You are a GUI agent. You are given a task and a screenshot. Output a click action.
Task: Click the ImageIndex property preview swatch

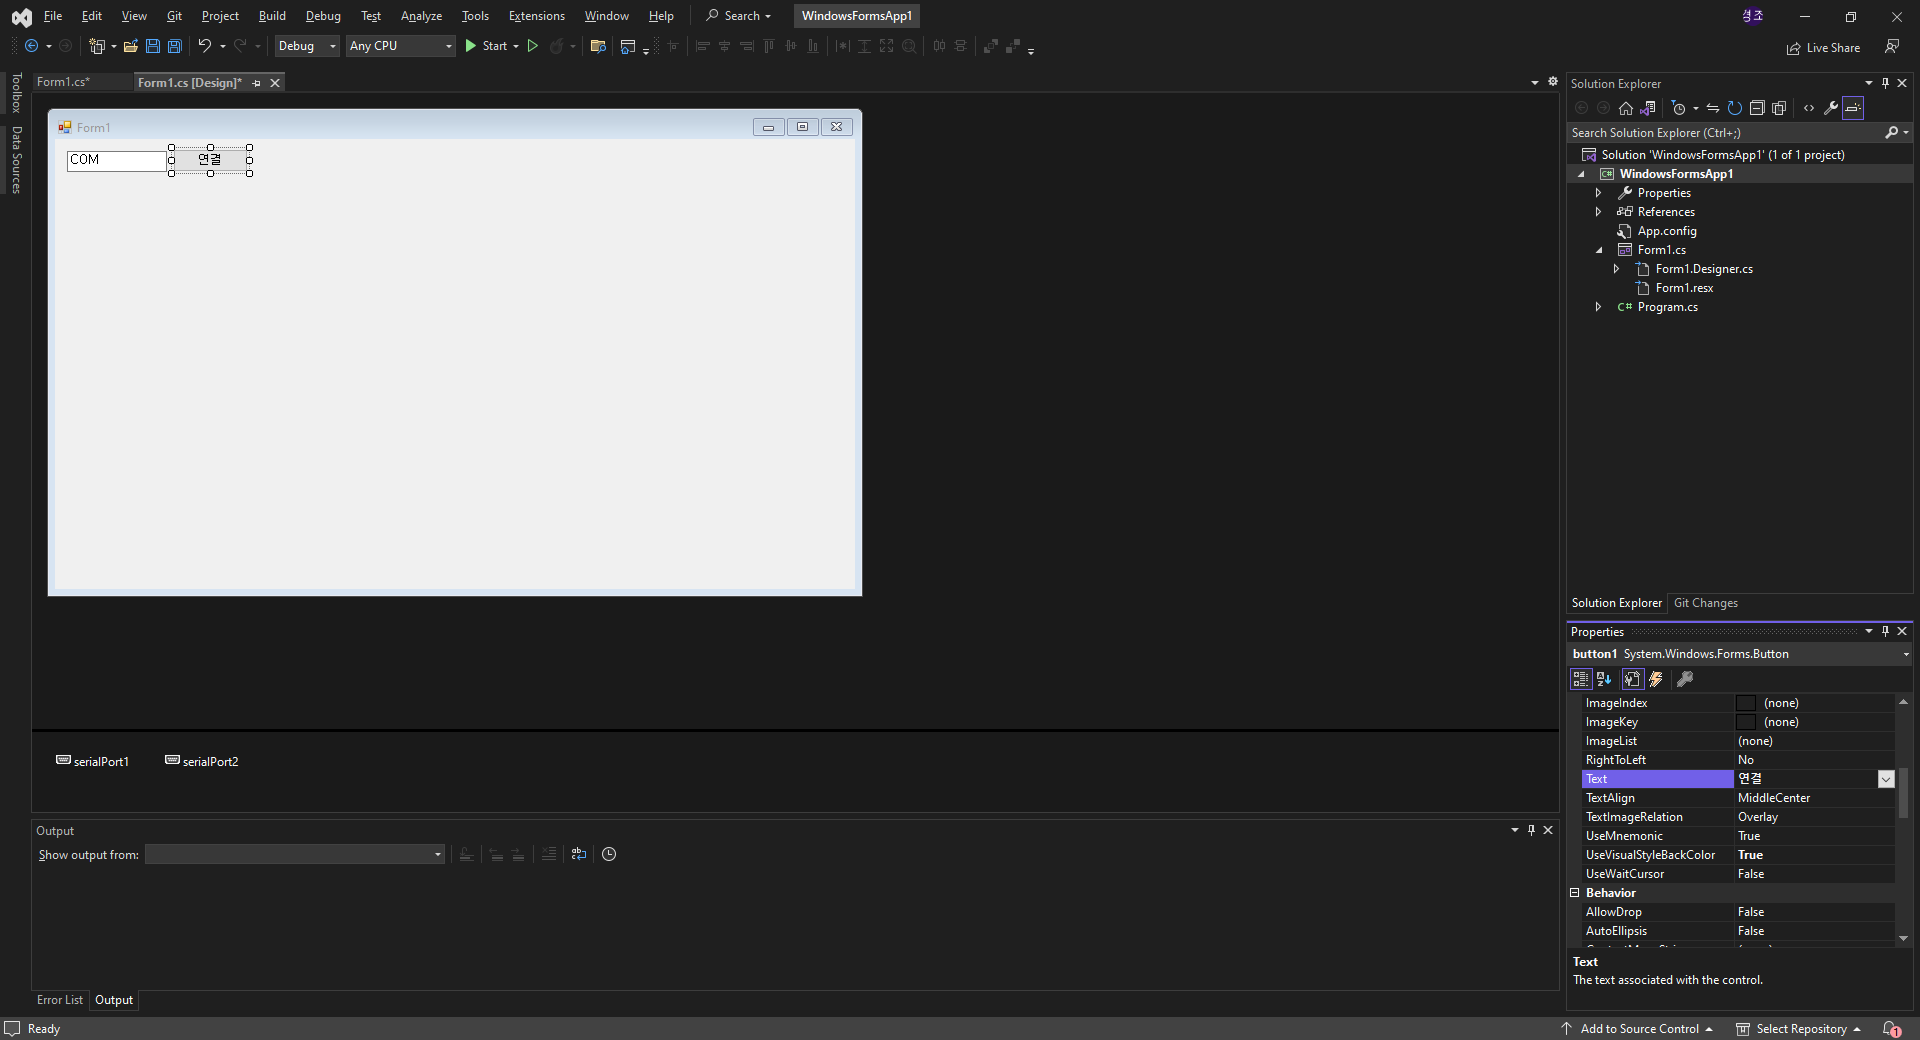pyautogui.click(x=1746, y=703)
